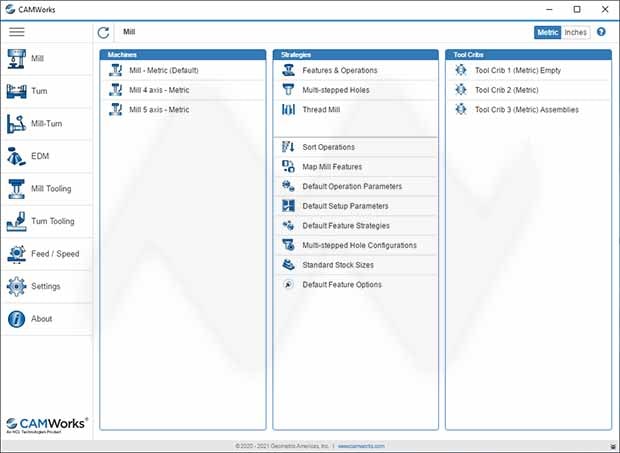620x453 pixels.
Task: Open Map Mill Features text button
Action: click(332, 167)
